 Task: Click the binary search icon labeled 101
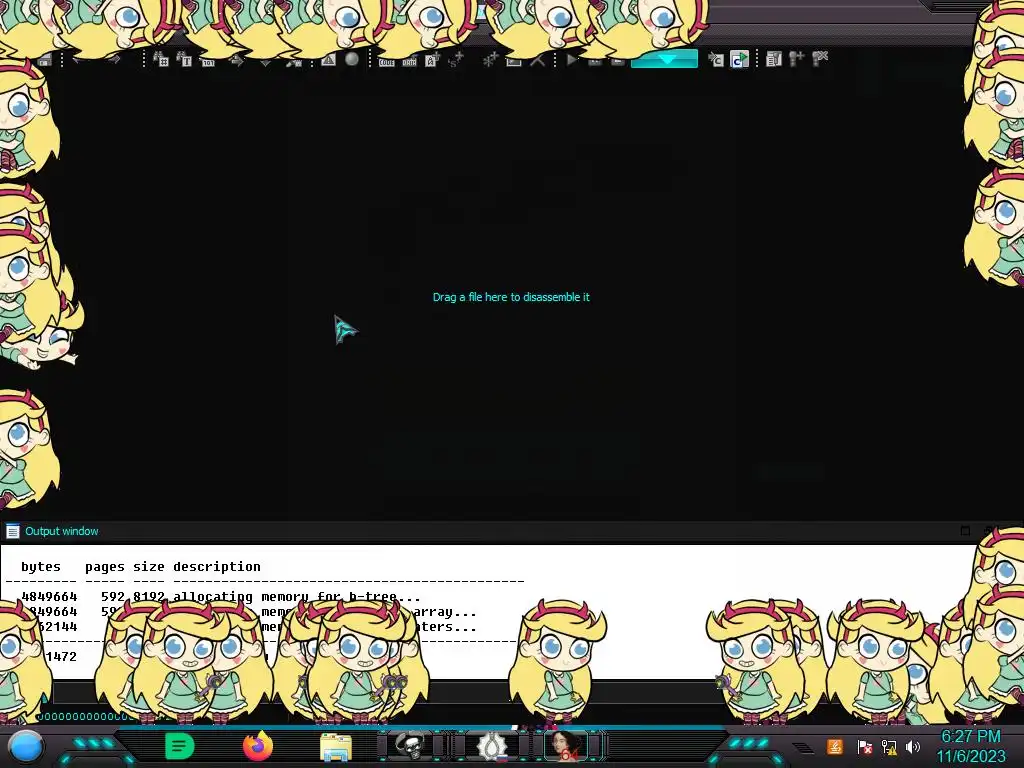tap(208, 63)
